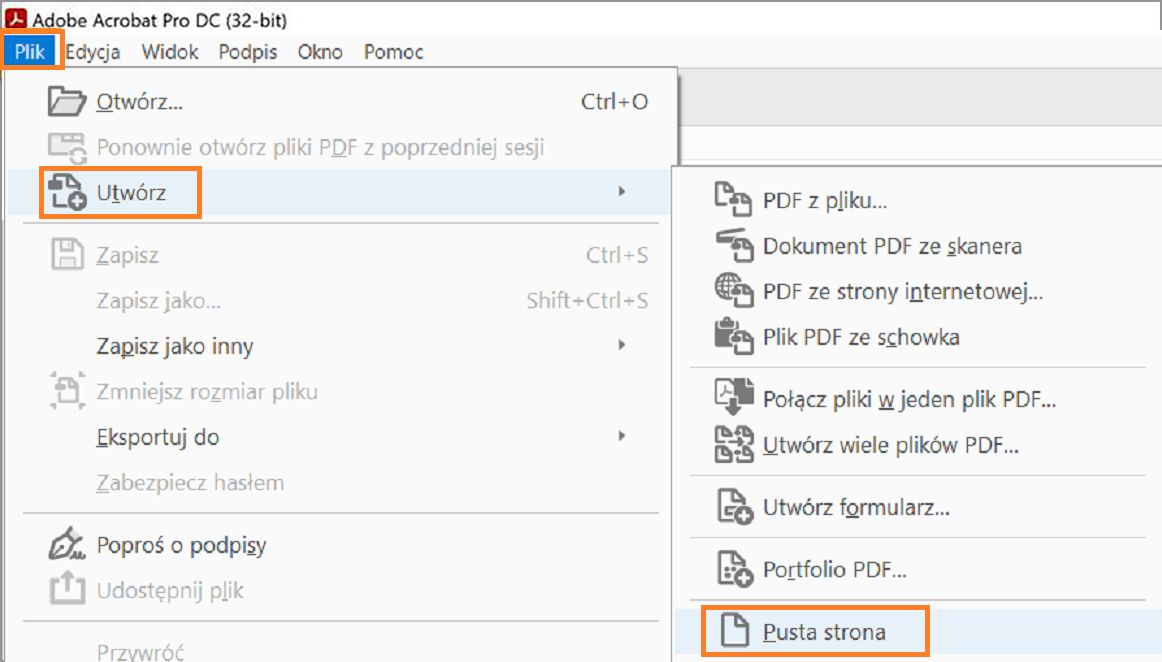Click the Połącz pliki w jeden plik PDF icon

(x=736, y=398)
